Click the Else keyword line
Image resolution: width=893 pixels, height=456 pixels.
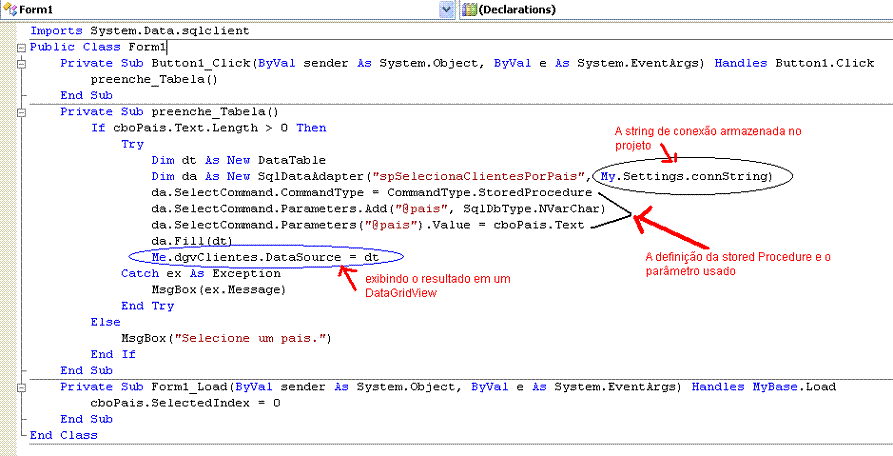pos(105,322)
